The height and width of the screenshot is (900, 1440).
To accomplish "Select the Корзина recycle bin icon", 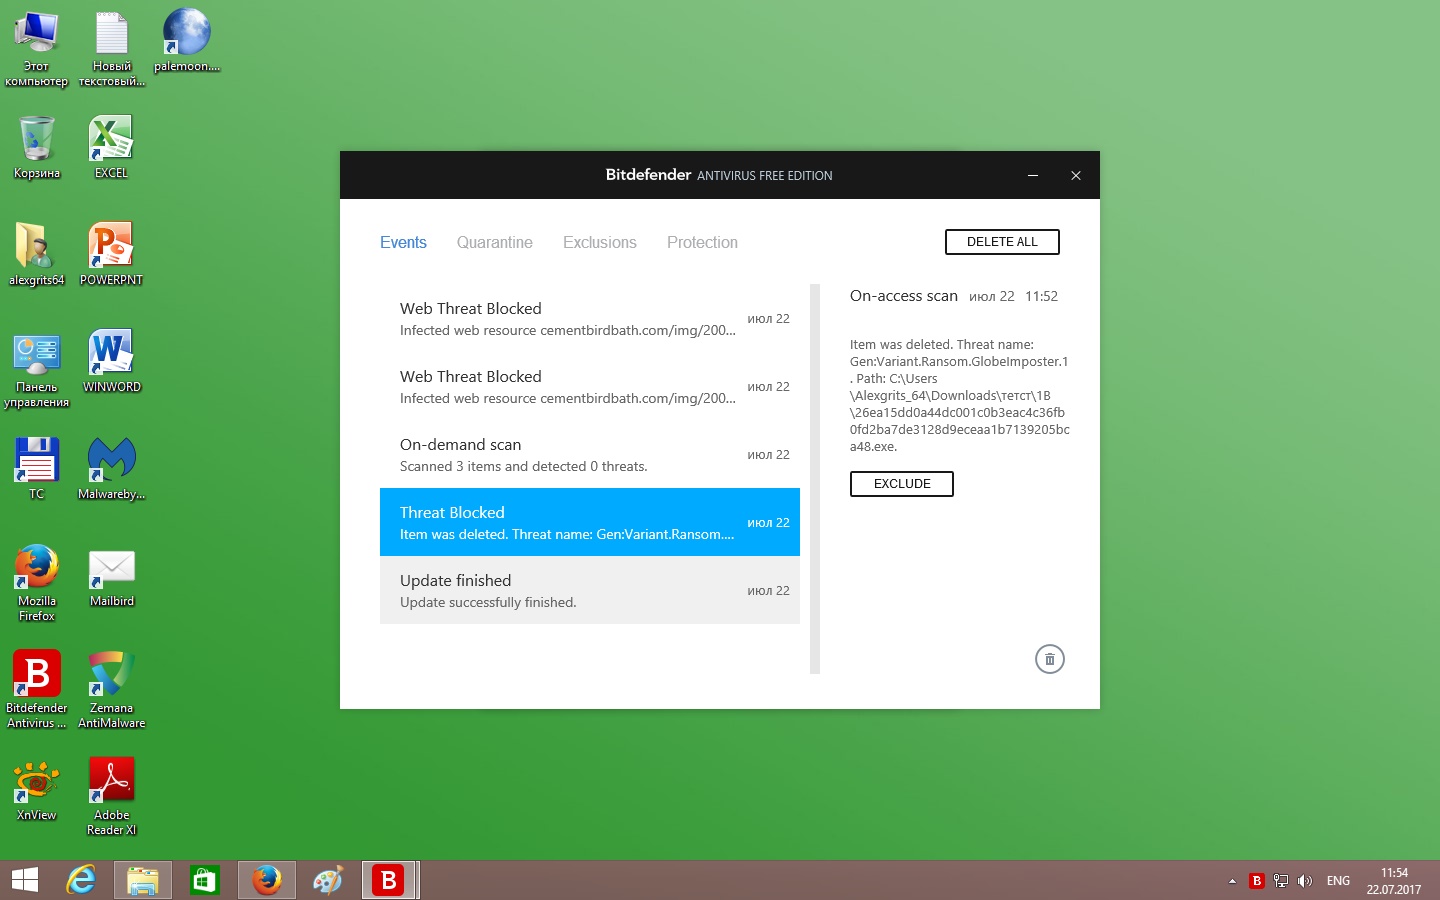I will click(x=37, y=147).
